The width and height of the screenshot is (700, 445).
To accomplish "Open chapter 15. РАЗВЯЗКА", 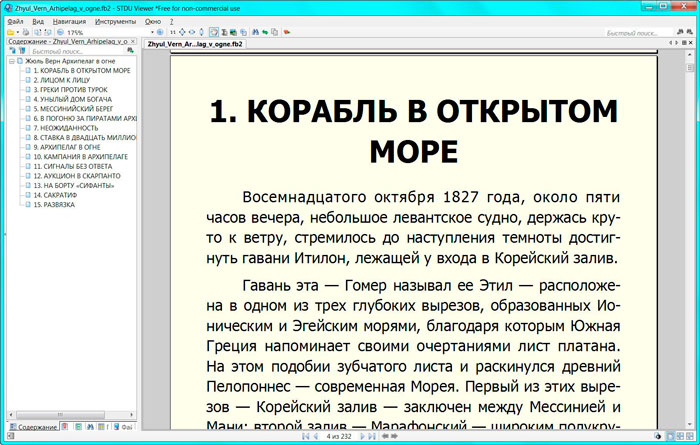I will click(54, 205).
